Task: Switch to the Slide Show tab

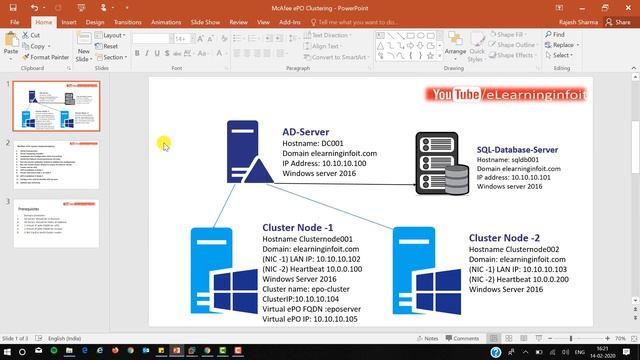Action: tap(205, 22)
